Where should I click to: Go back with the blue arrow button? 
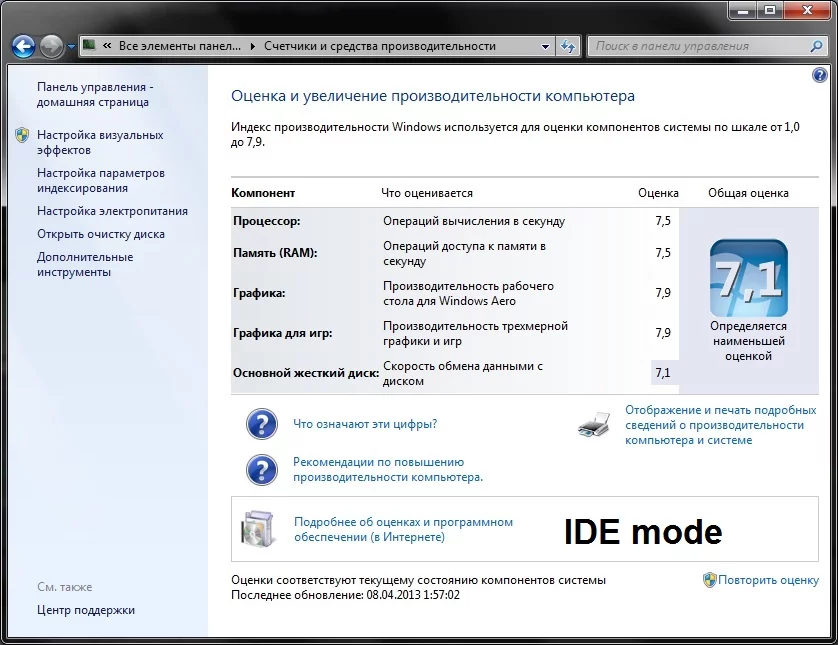(x=24, y=46)
